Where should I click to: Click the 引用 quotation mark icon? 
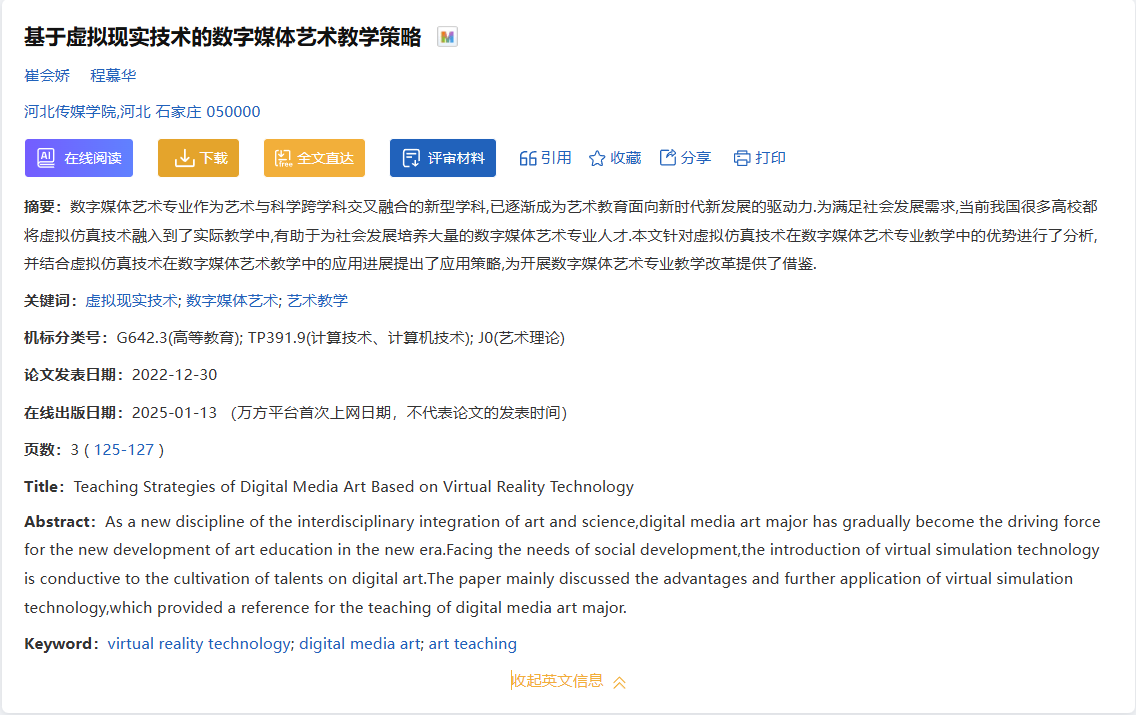pos(528,158)
